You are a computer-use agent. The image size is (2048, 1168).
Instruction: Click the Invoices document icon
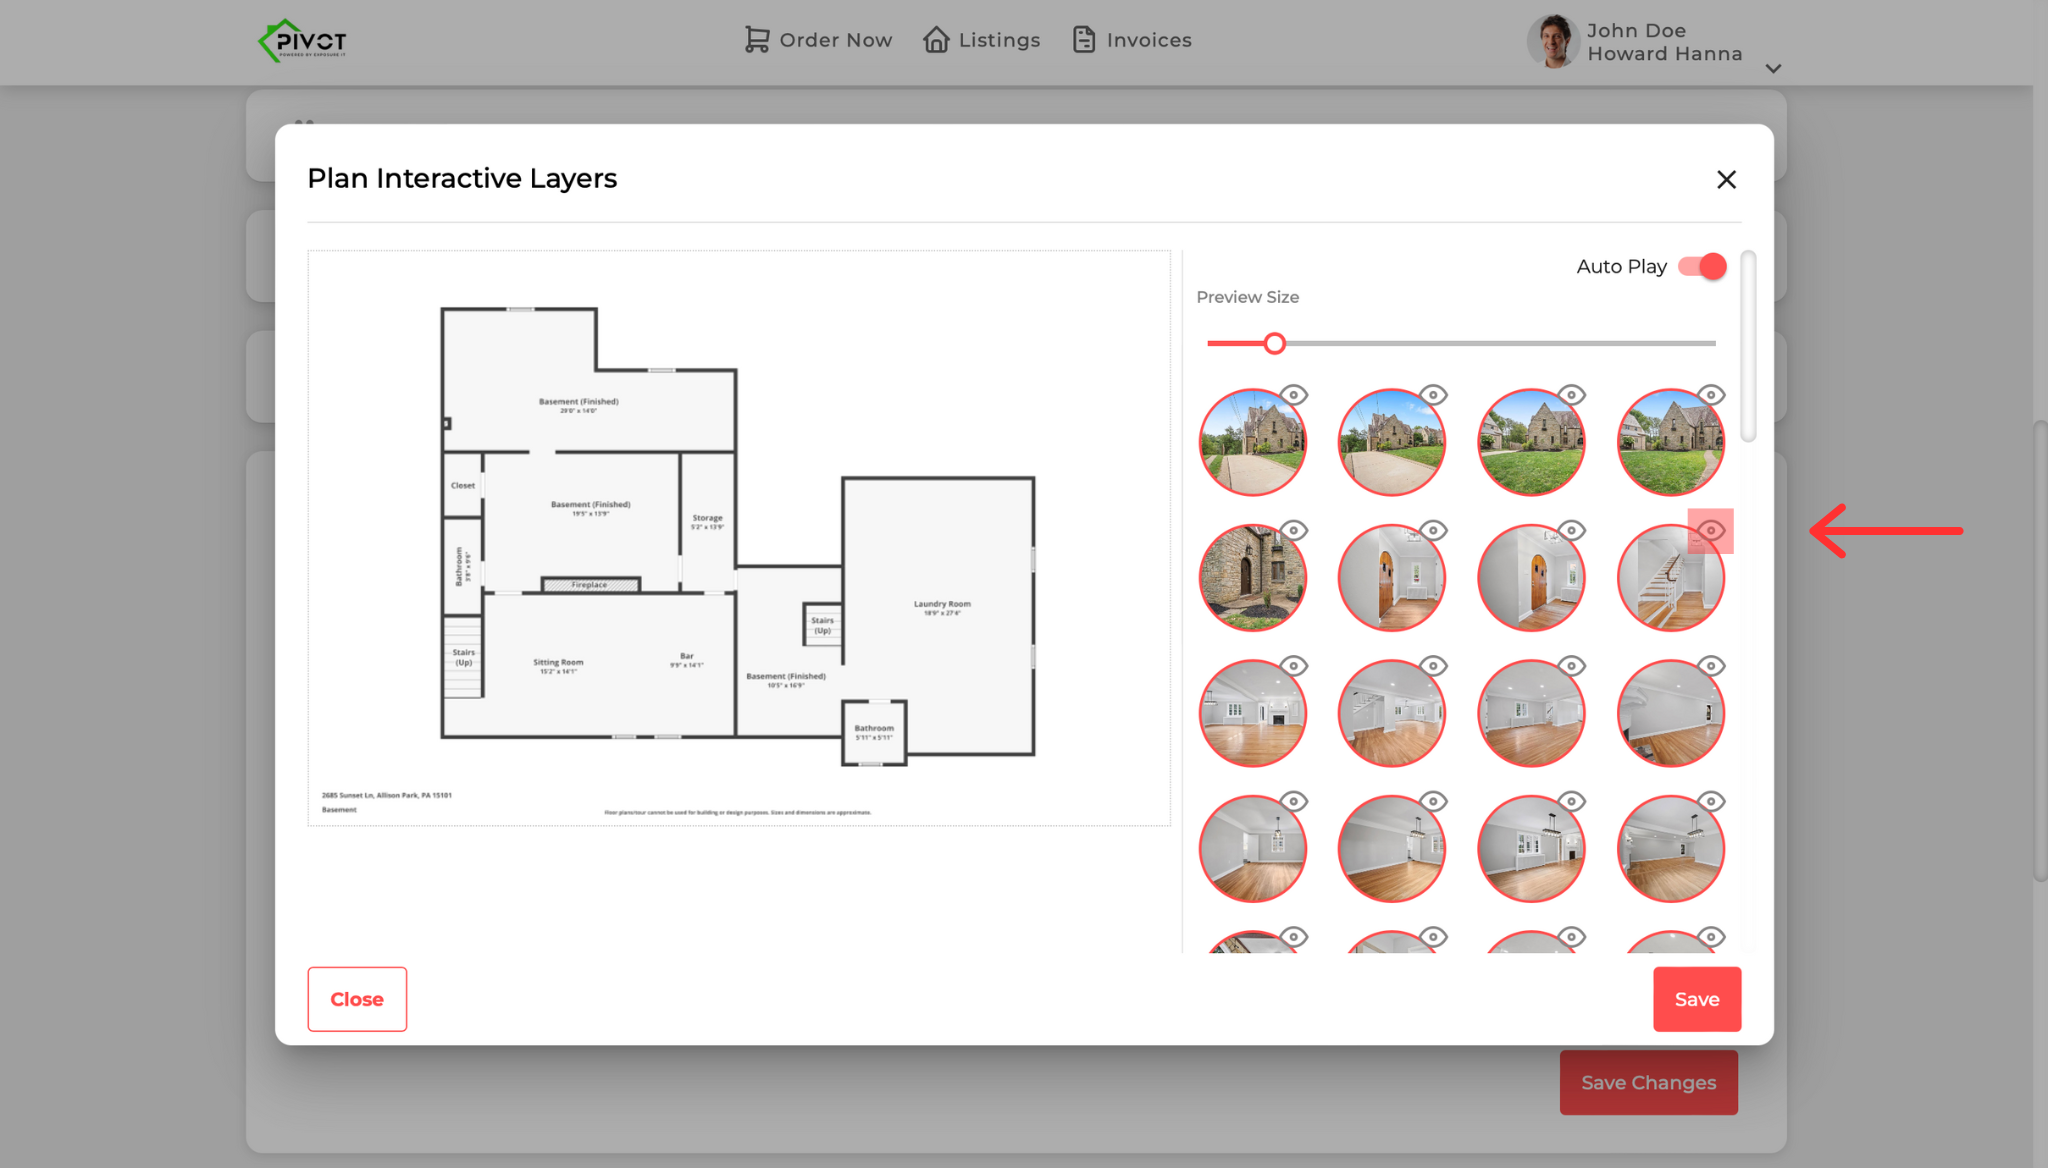click(x=1084, y=40)
